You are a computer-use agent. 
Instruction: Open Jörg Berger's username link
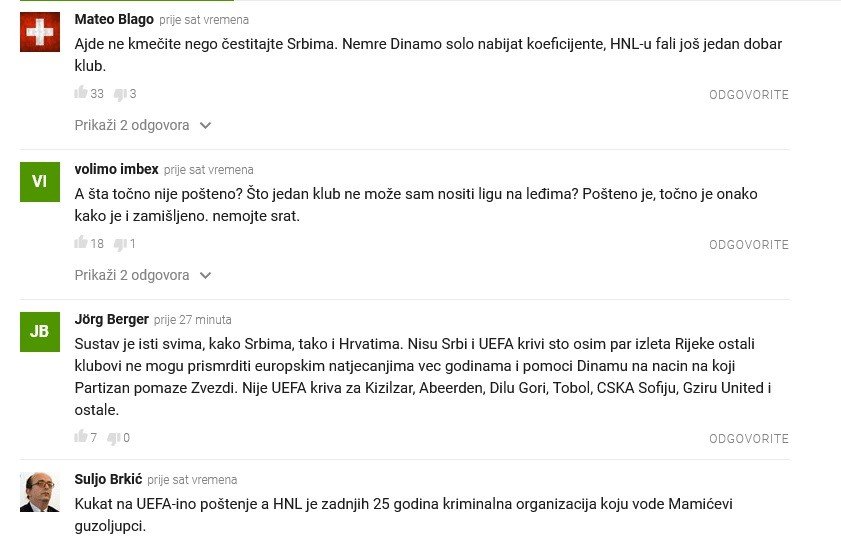pos(111,319)
